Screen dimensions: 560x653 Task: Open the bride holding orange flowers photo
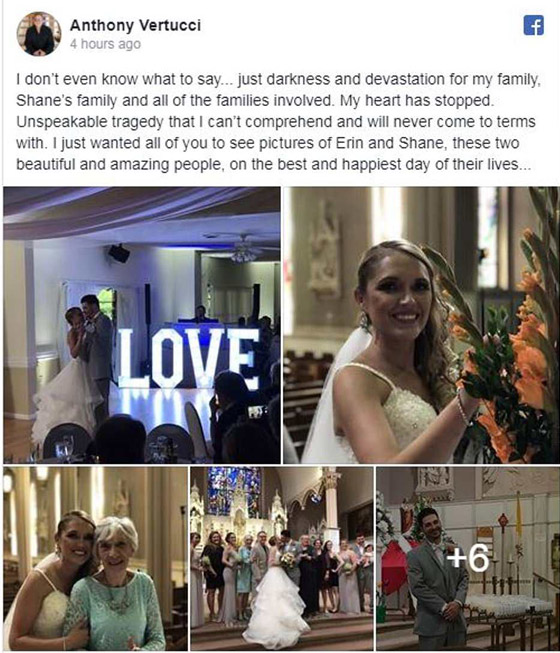421,325
